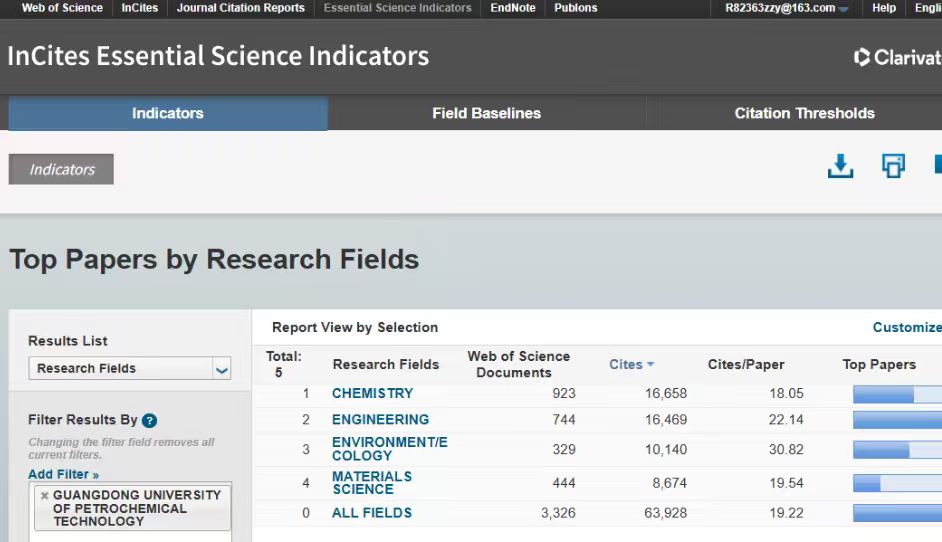Switch to the Field Baselines tab

point(487,113)
